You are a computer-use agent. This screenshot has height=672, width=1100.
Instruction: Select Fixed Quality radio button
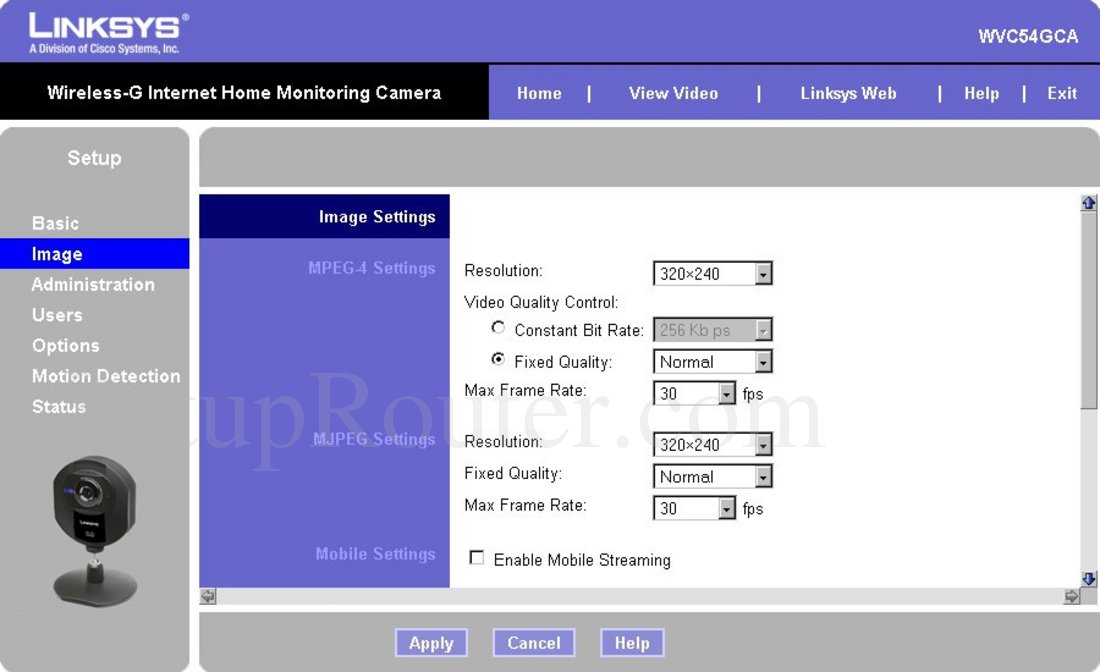[x=498, y=360]
